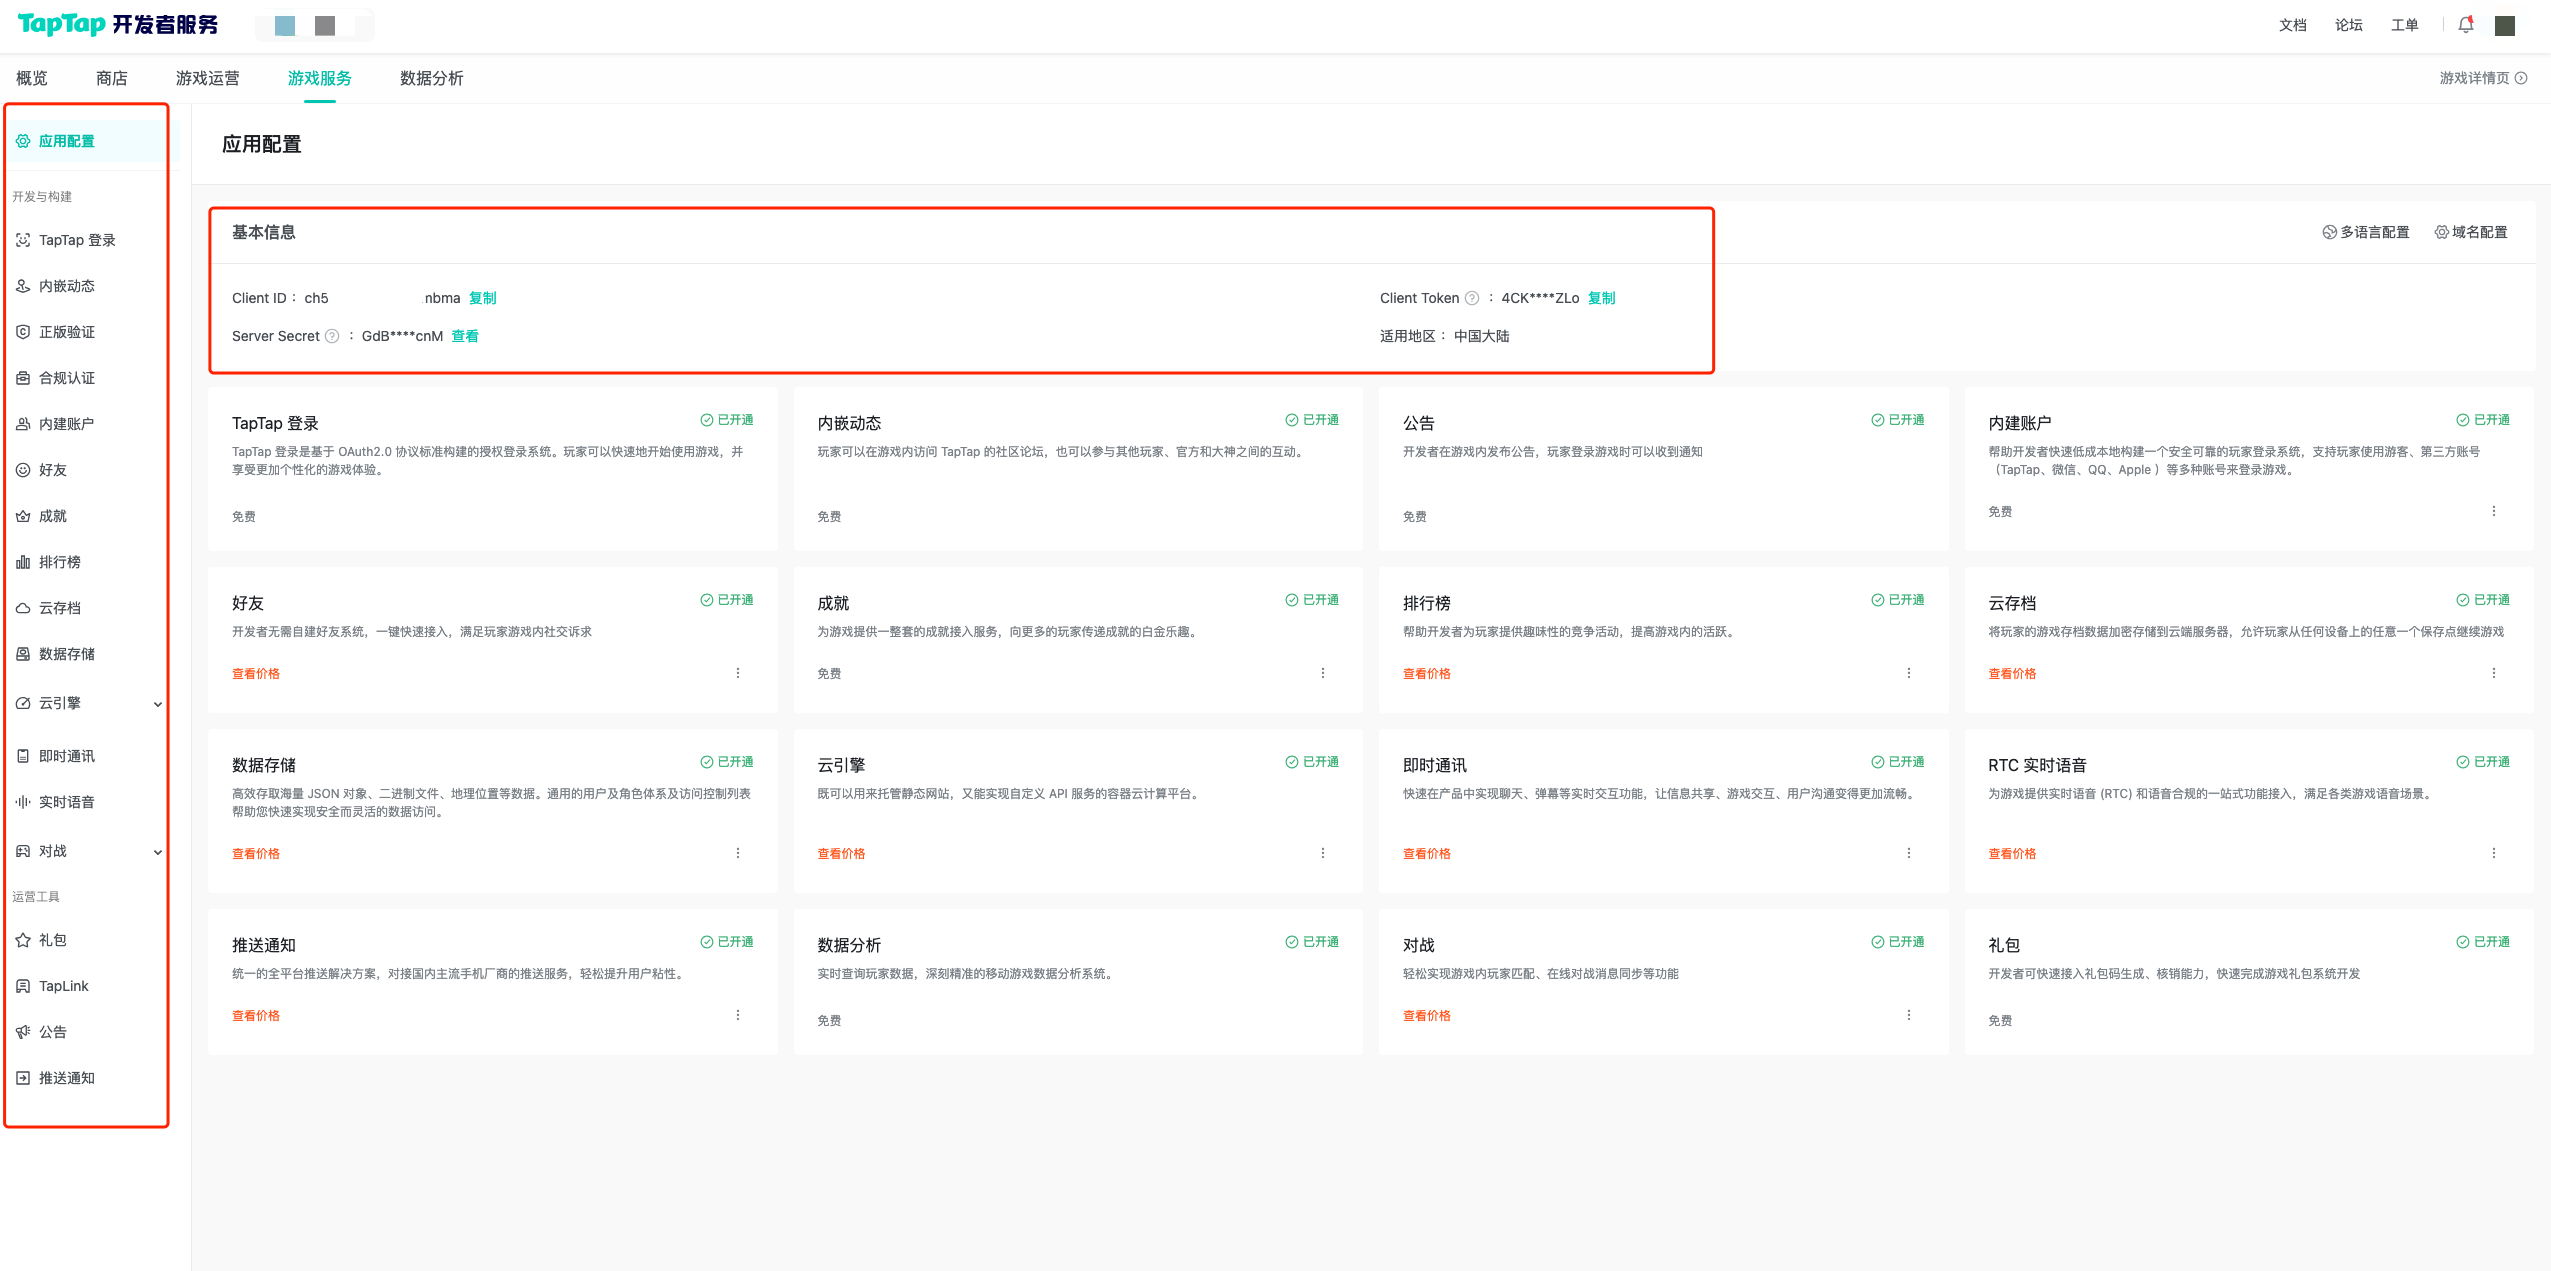Open the more options menu on 成就 card
Screen dimensions: 2551x1271
pyautogui.click(x=1323, y=673)
